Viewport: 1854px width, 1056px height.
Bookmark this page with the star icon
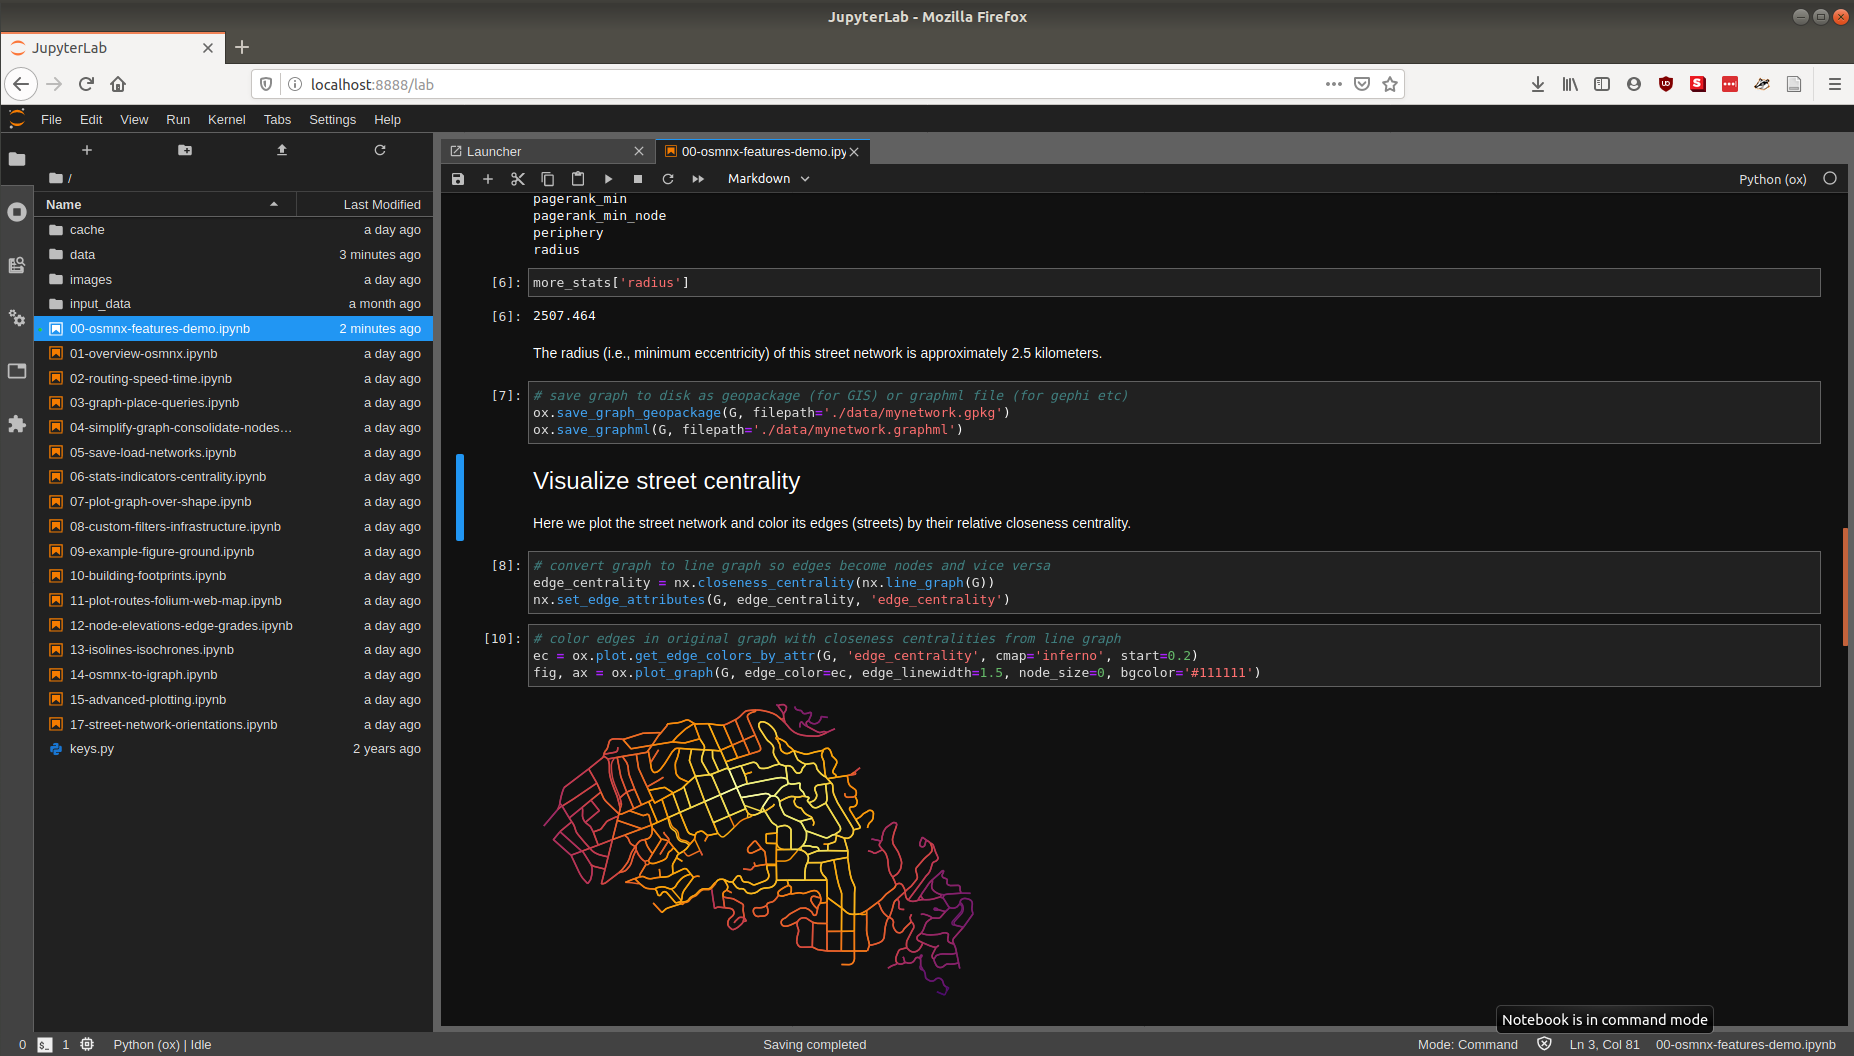pos(1390,84)
